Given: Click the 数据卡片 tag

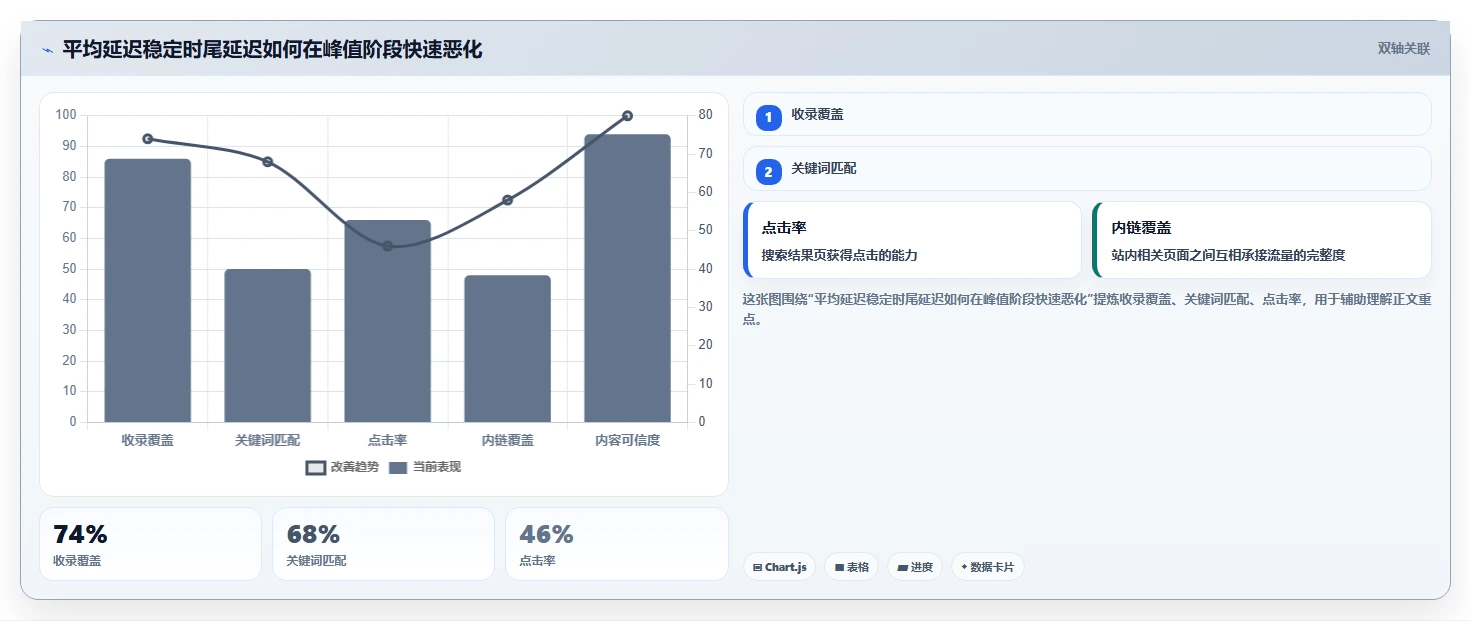Looking at the screenshot, I should click(x=987, y=567).
